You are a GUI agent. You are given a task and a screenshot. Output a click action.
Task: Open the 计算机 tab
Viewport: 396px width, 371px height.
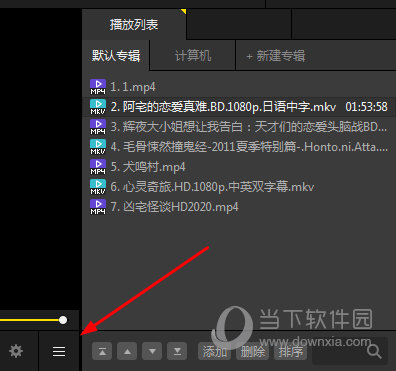point(193,56)
